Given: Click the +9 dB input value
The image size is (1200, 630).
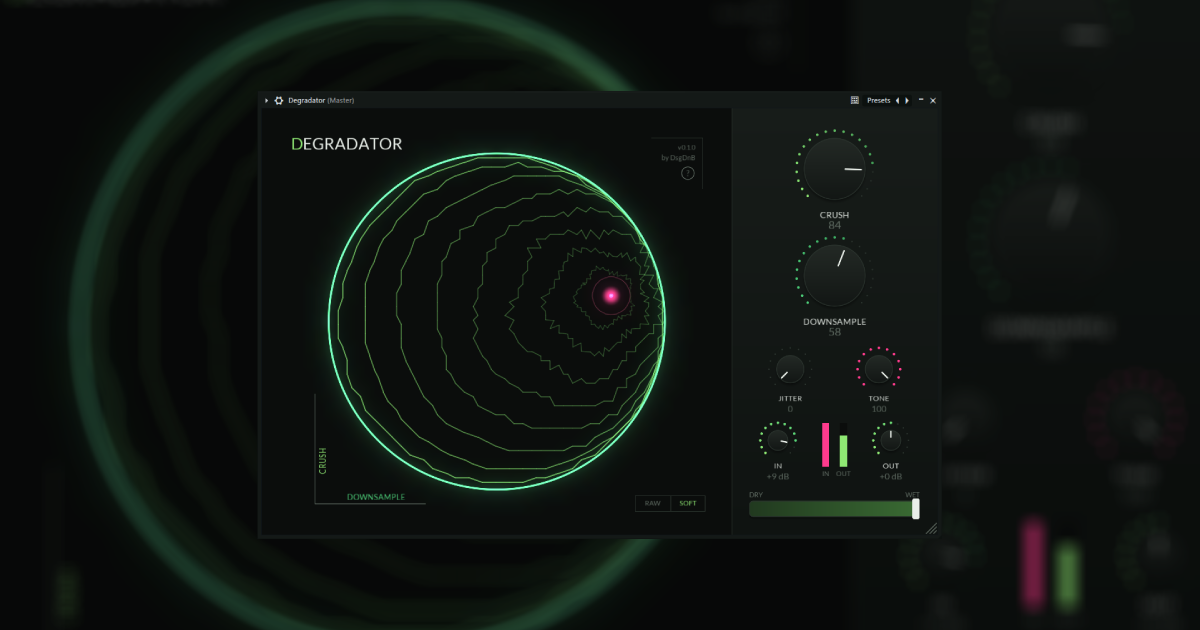Looking at the screenshot, I should pyautogui.click(x=778, y=476).
